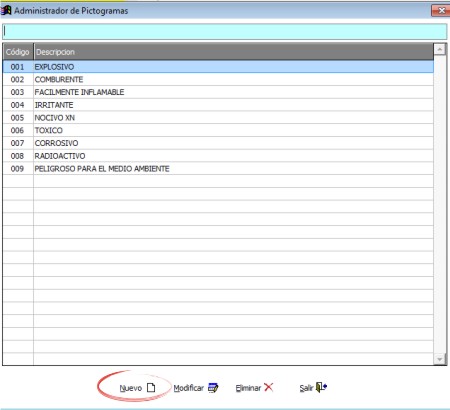The image size is (450, 410).
Task: Click the Nuevo button label
Action: point(131,388)
